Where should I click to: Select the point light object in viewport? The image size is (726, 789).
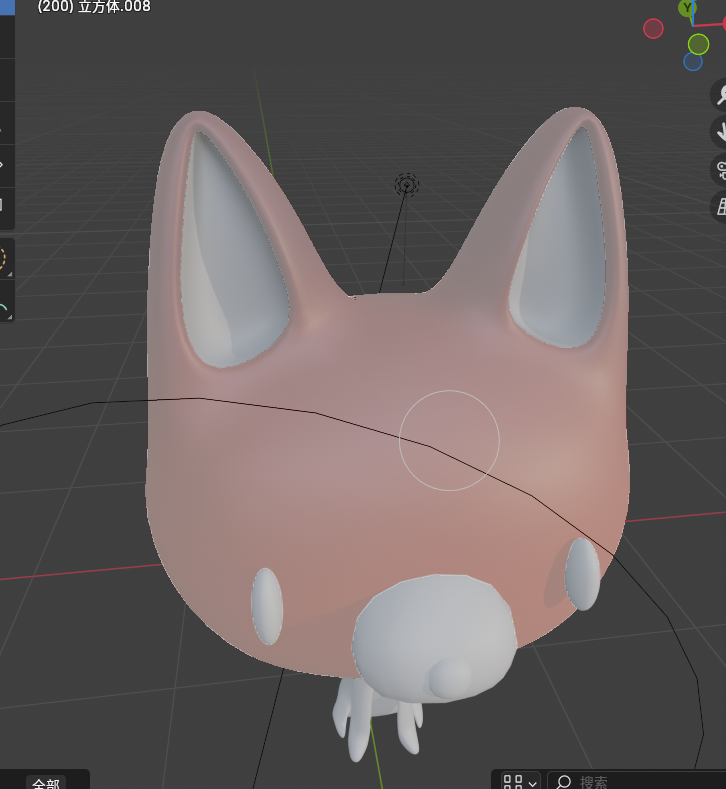tap(406, 184)
